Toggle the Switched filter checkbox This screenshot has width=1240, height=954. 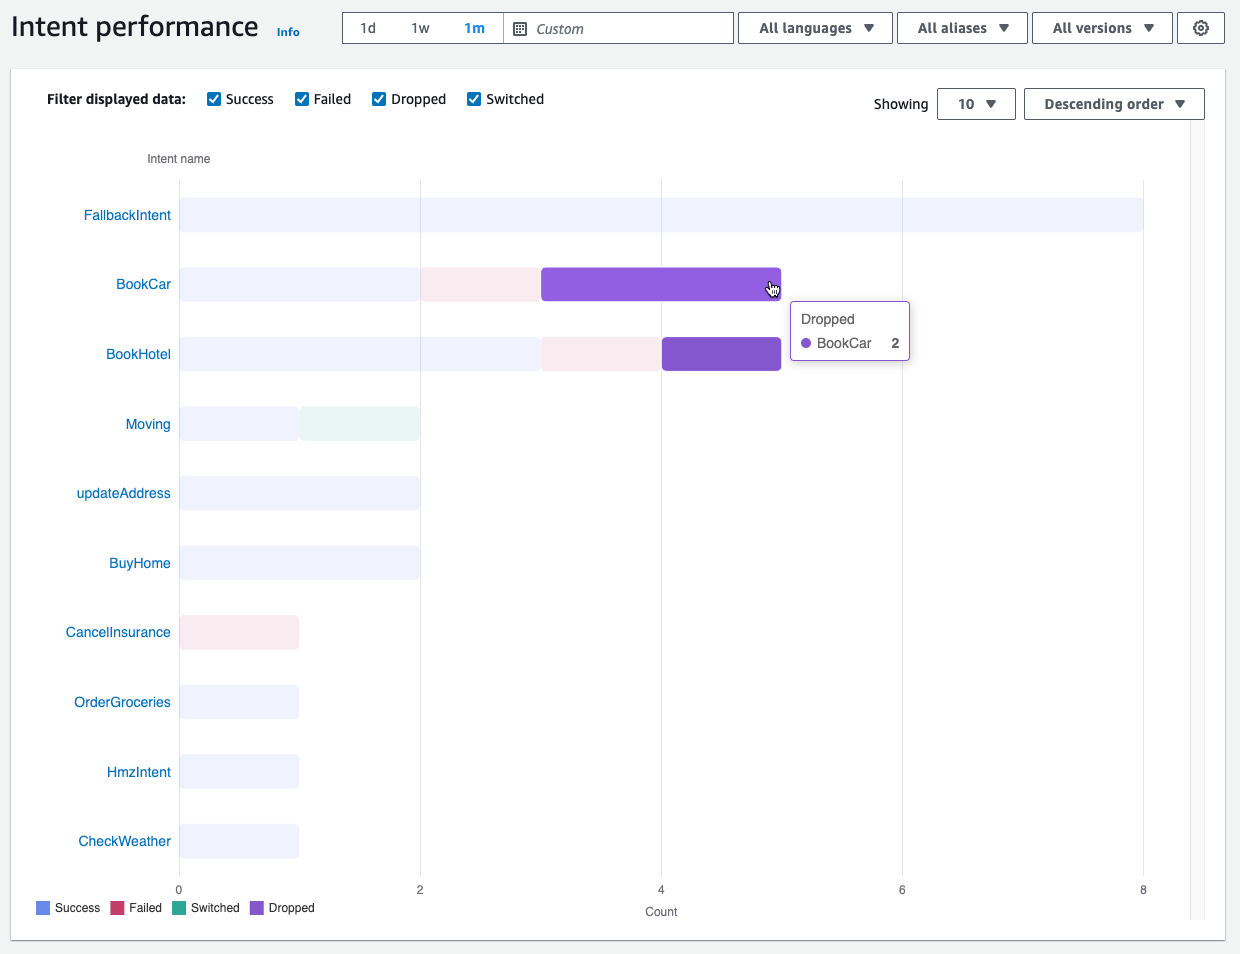474,99
